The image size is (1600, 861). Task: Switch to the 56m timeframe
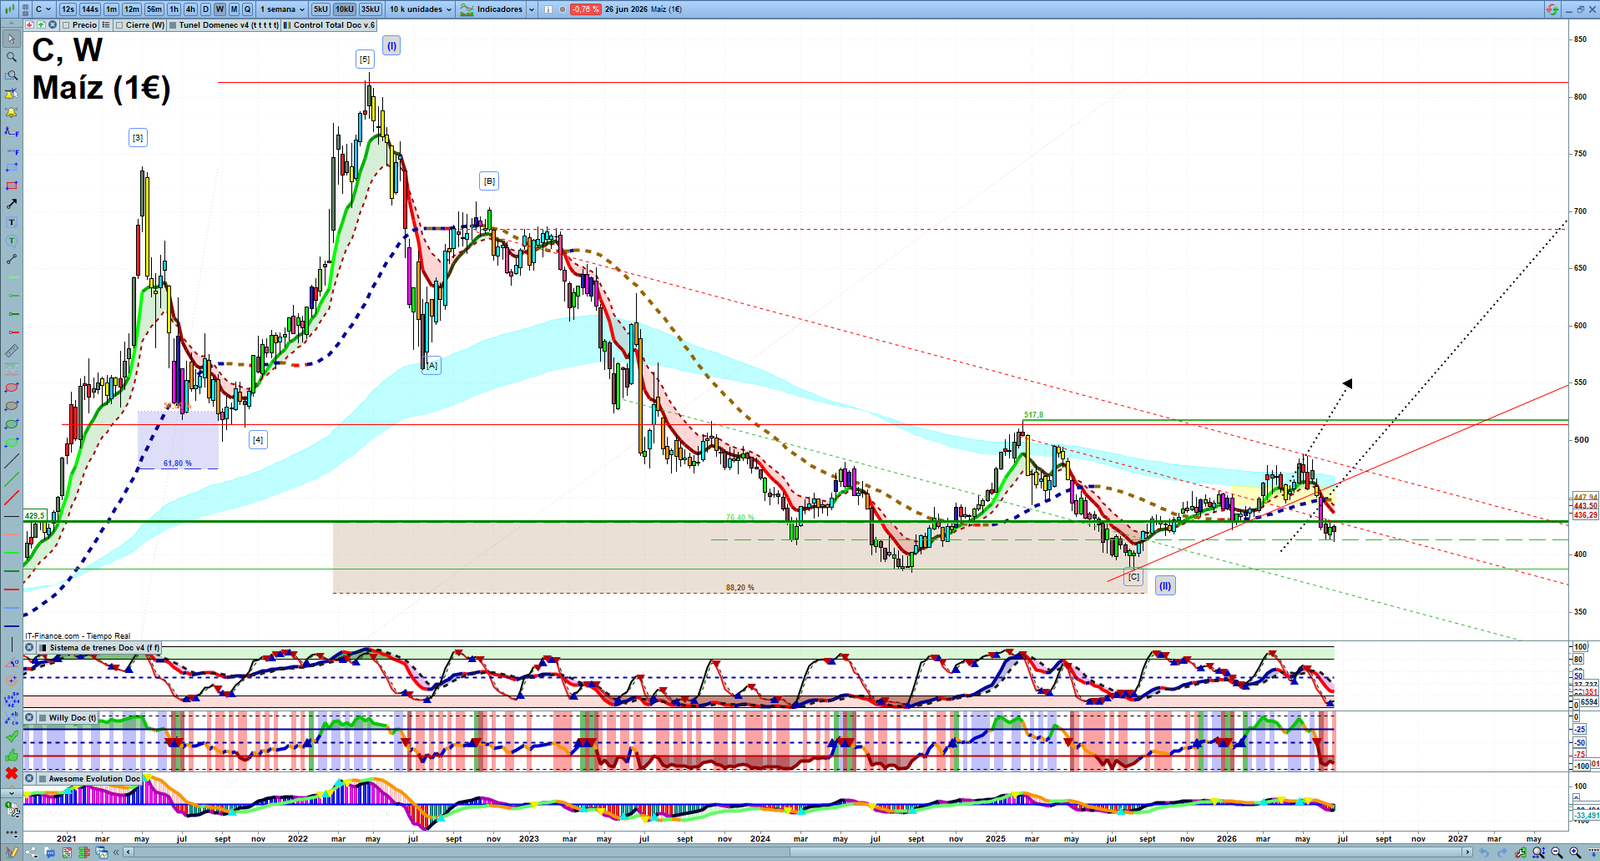[154, 9]
